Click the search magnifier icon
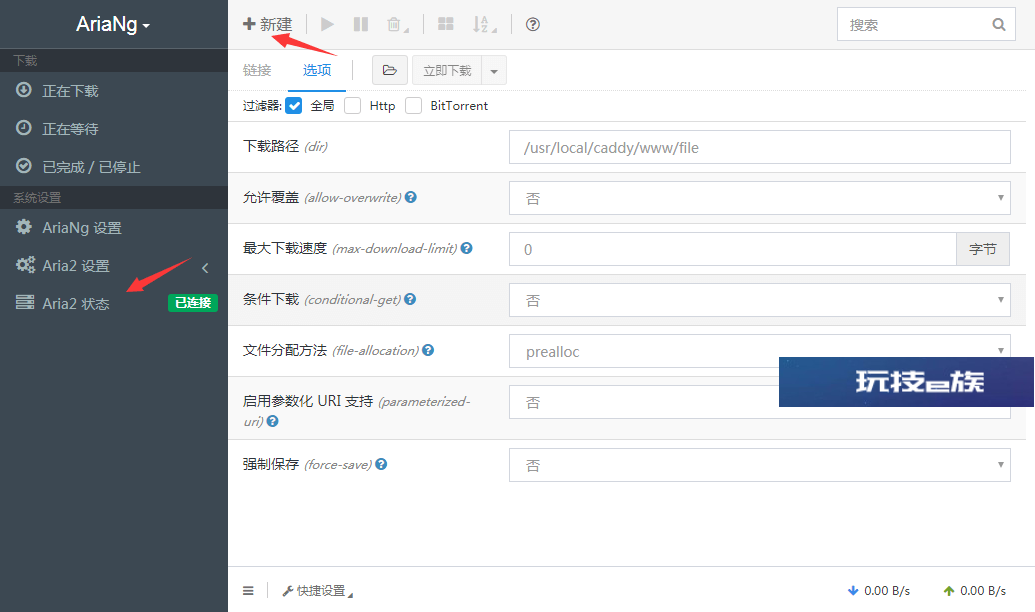1035x612 pixels. pos(999,24)
